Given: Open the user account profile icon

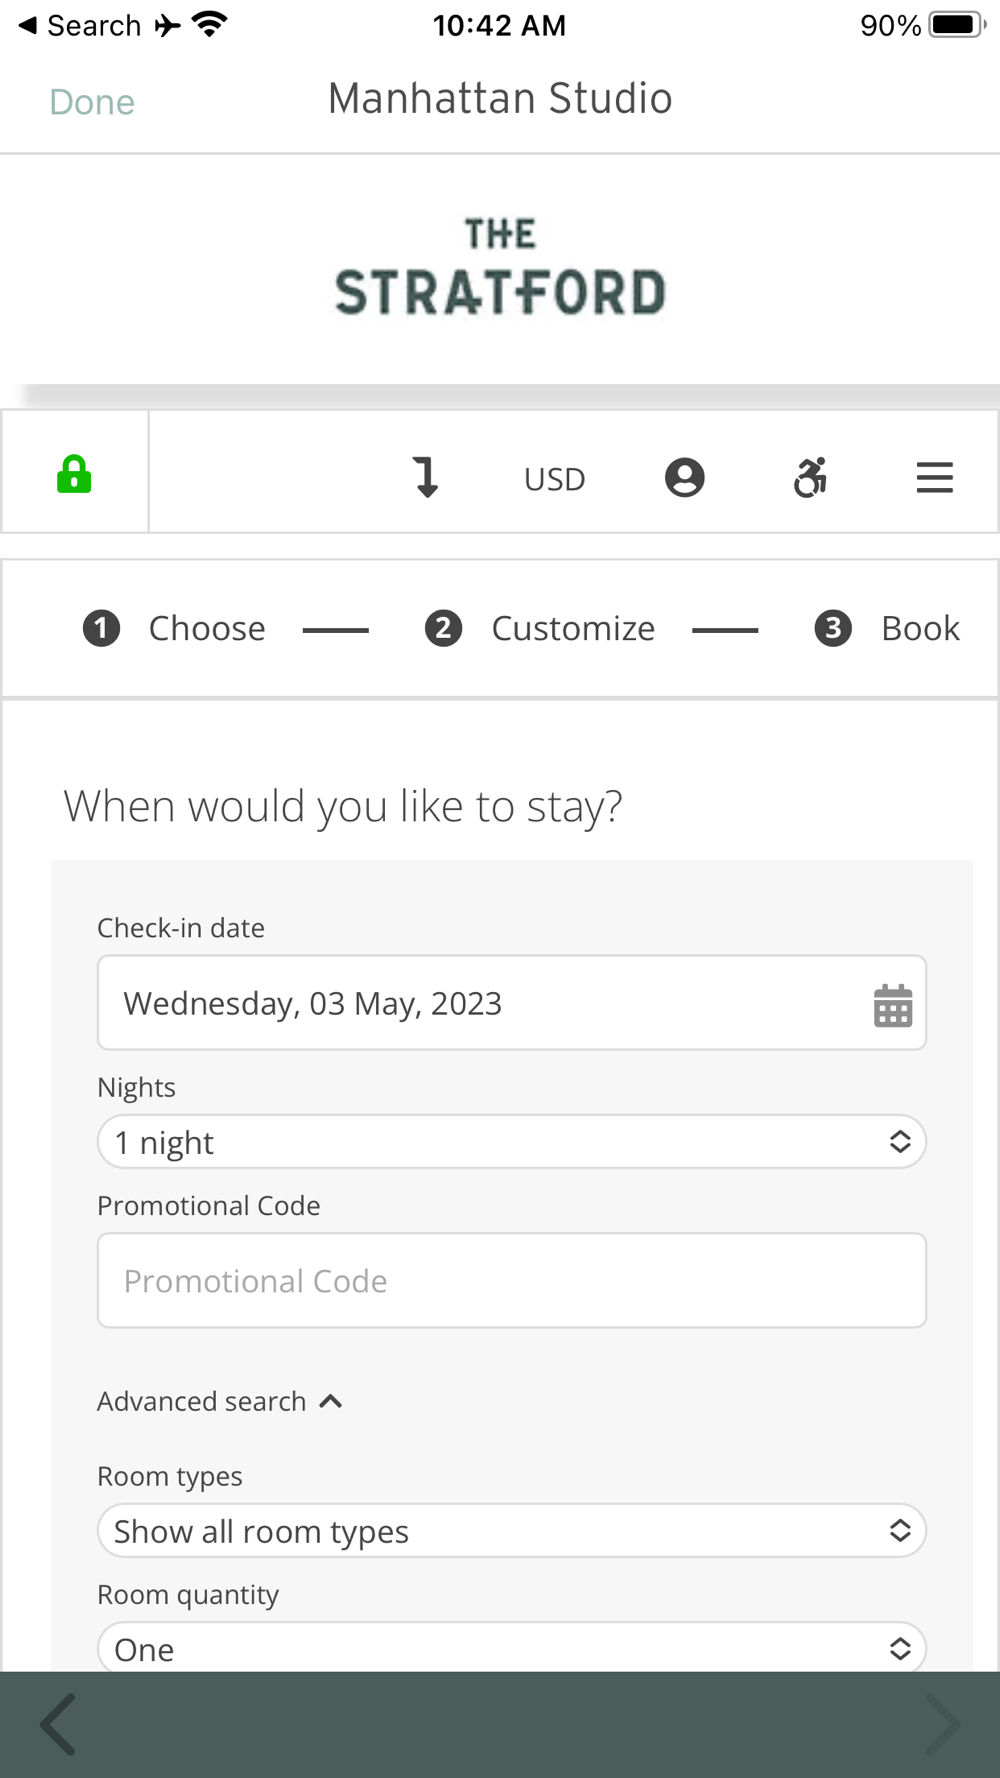Looking at the screenshot, I should (684, 478).
